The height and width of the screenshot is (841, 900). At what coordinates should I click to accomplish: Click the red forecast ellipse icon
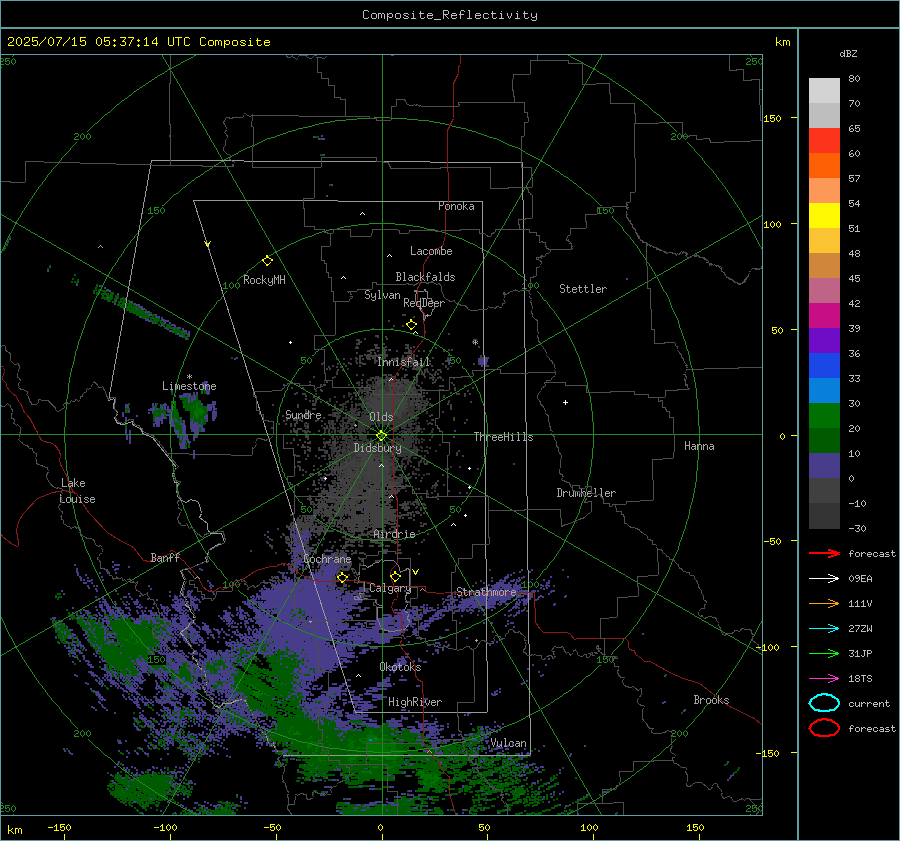coord(824,728)
